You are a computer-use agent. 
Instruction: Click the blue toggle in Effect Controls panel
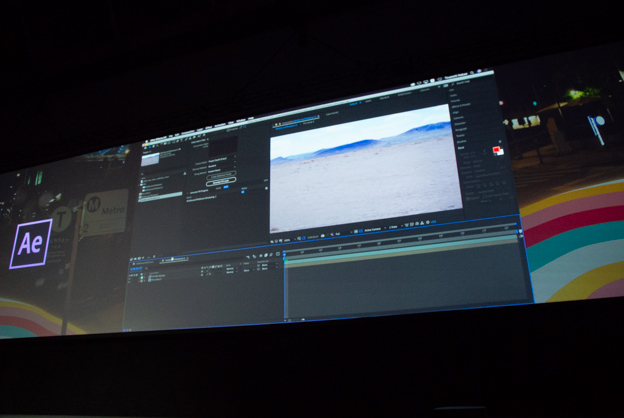coord(226,189)
